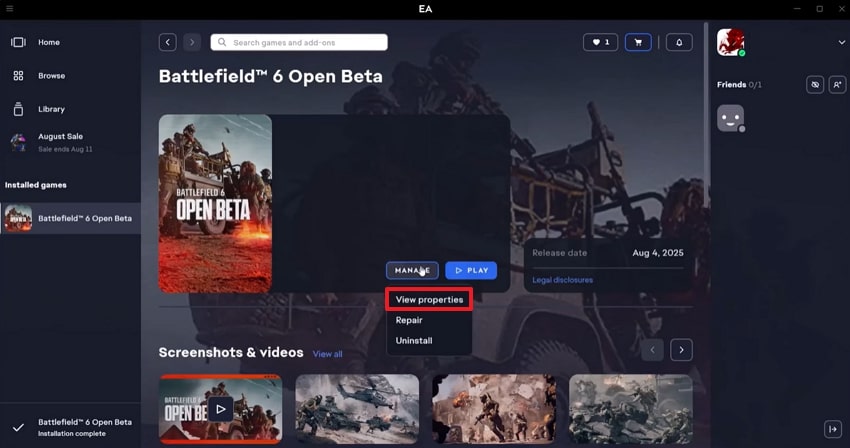Play the Open Beta trailer video thumbnail
This screenshot has width=850, height=448.
220,409
